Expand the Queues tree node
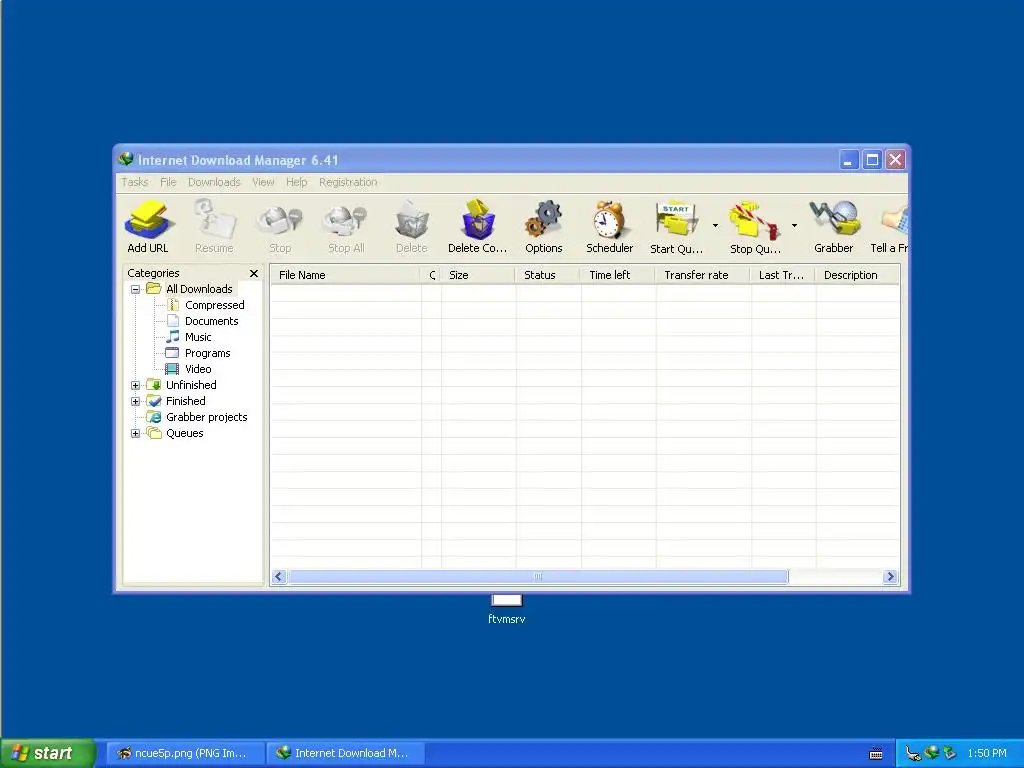Viewport: 1024px width, 768px height. point(135,434)
